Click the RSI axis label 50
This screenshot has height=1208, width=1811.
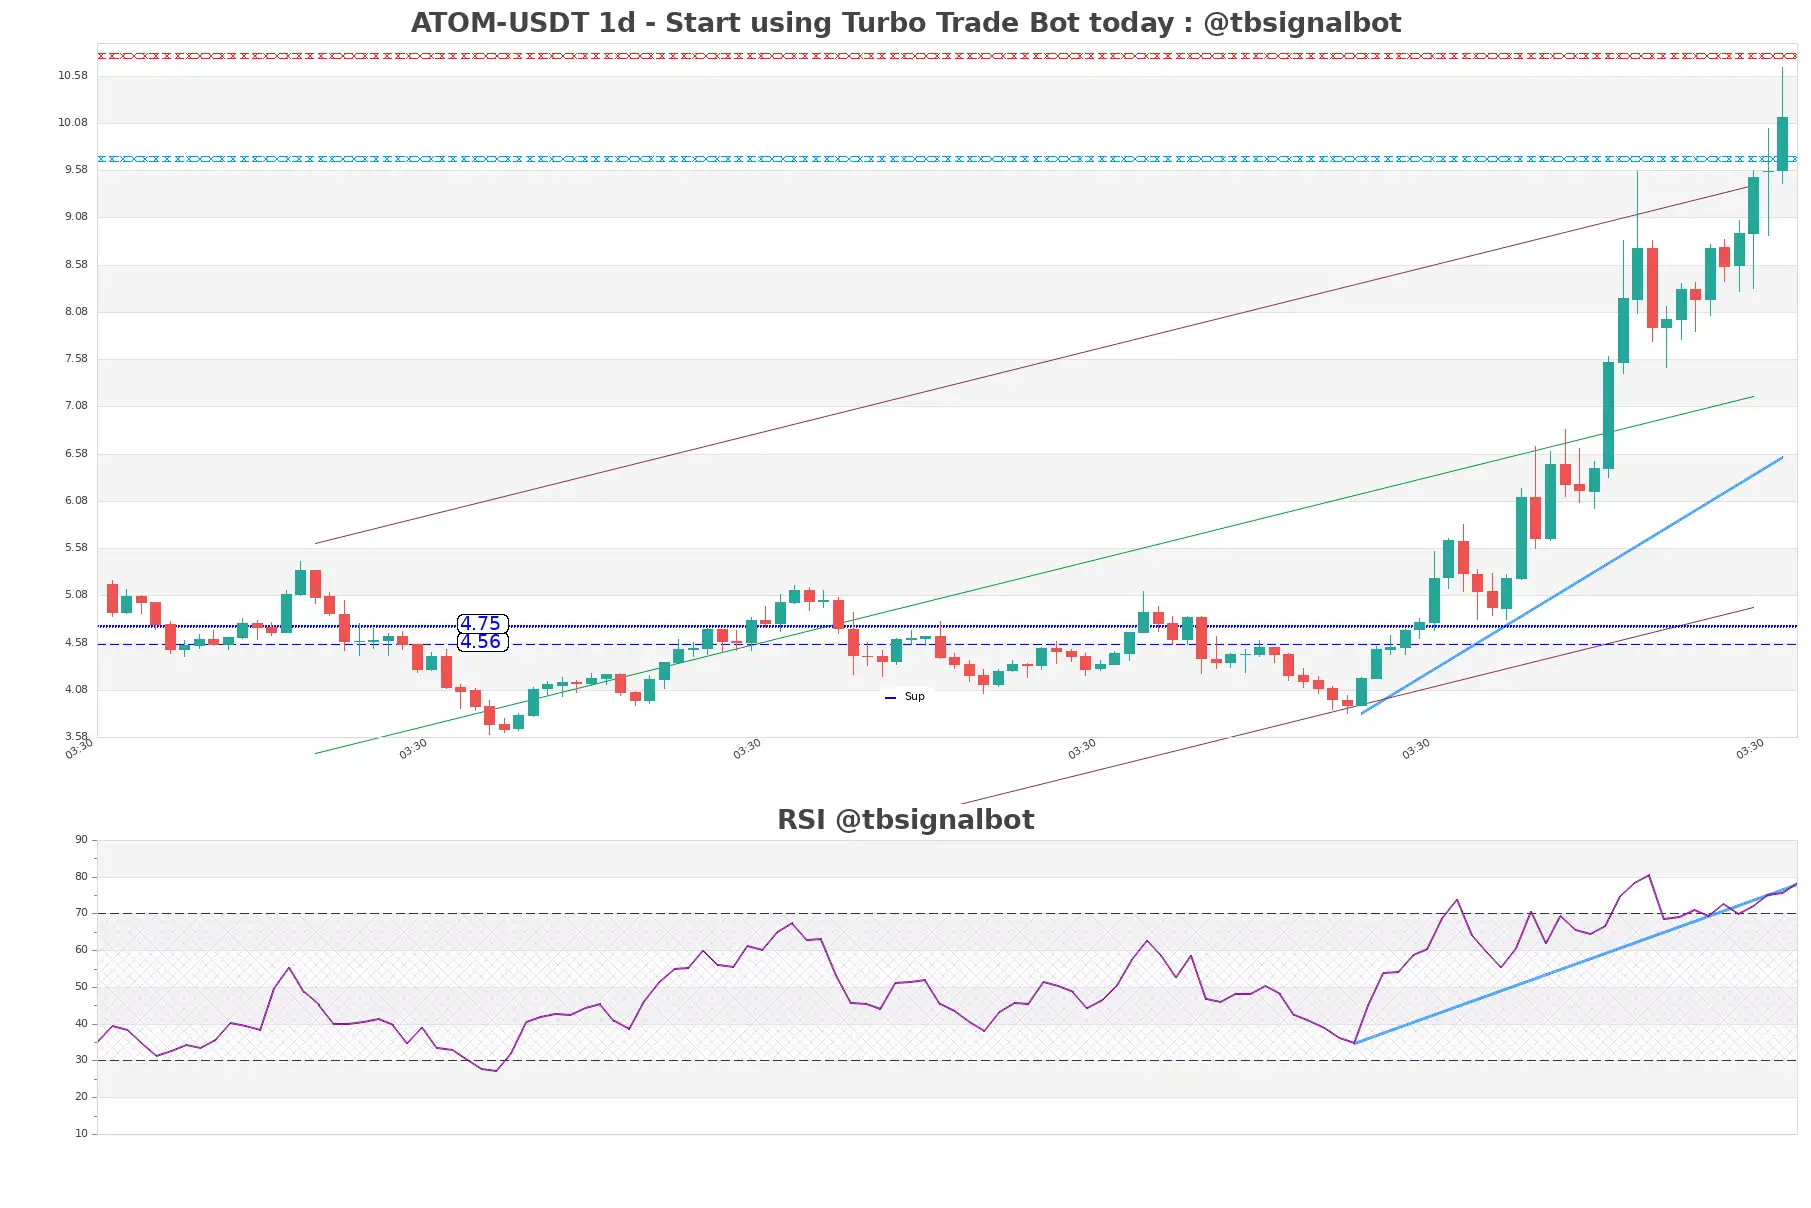click(x=81, y=987)
